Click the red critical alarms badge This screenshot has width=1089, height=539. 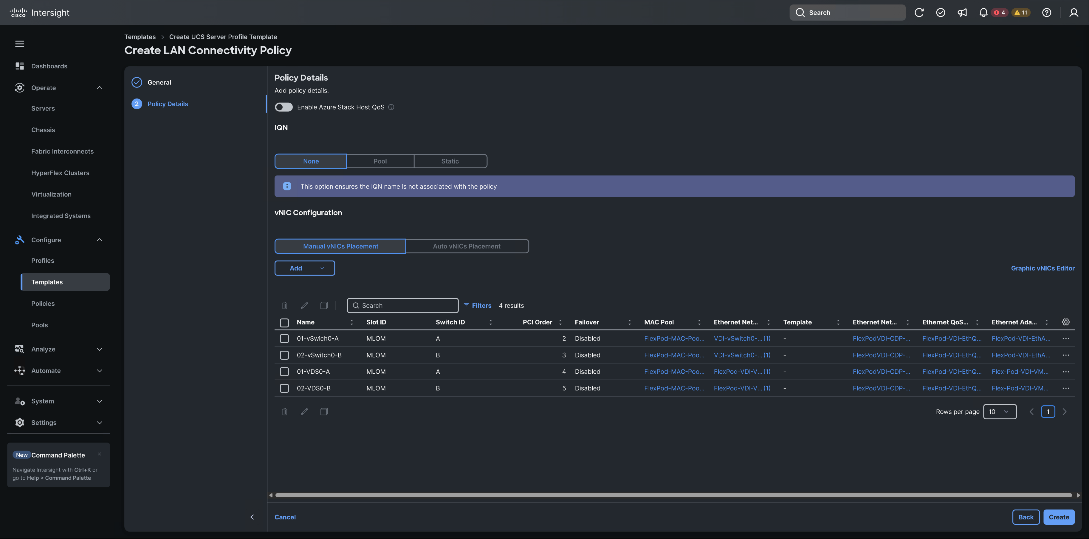(x=999, y=13)
